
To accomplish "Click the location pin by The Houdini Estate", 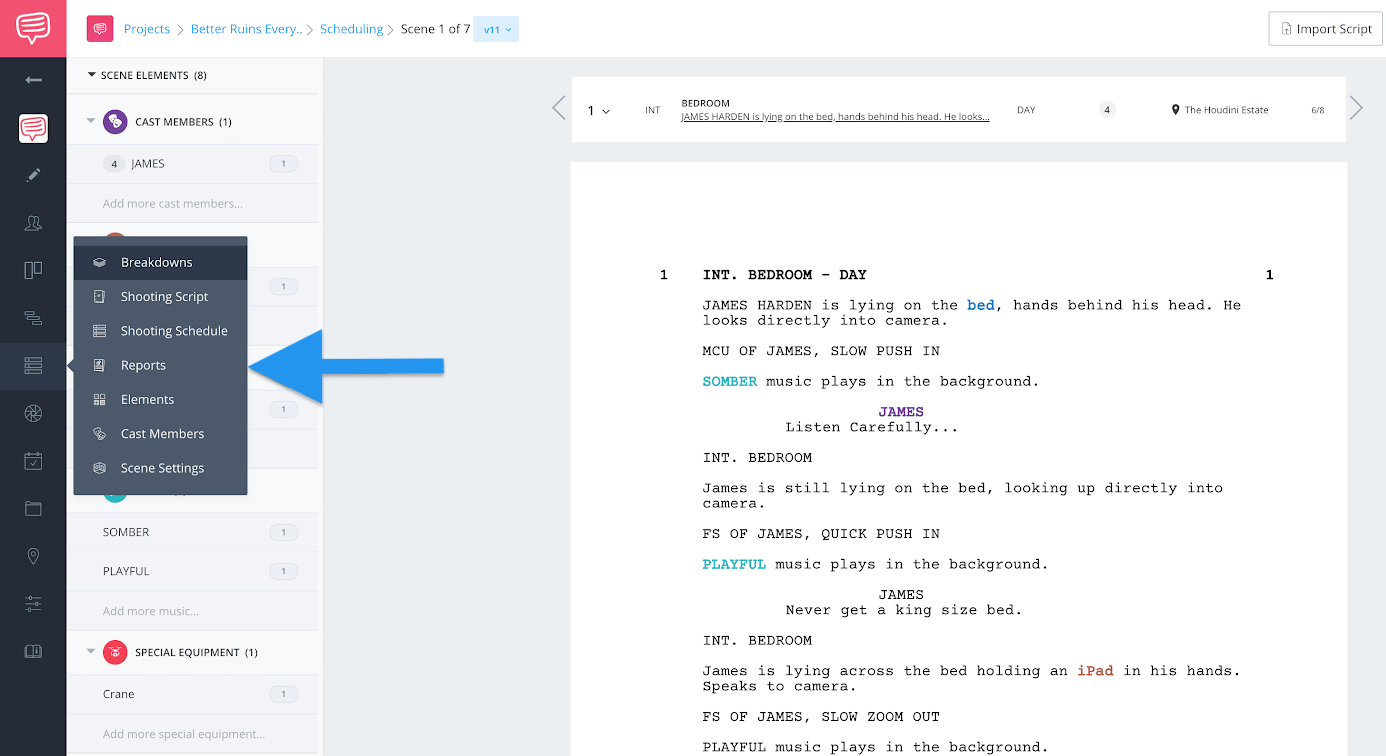I will coord(1176,110).
